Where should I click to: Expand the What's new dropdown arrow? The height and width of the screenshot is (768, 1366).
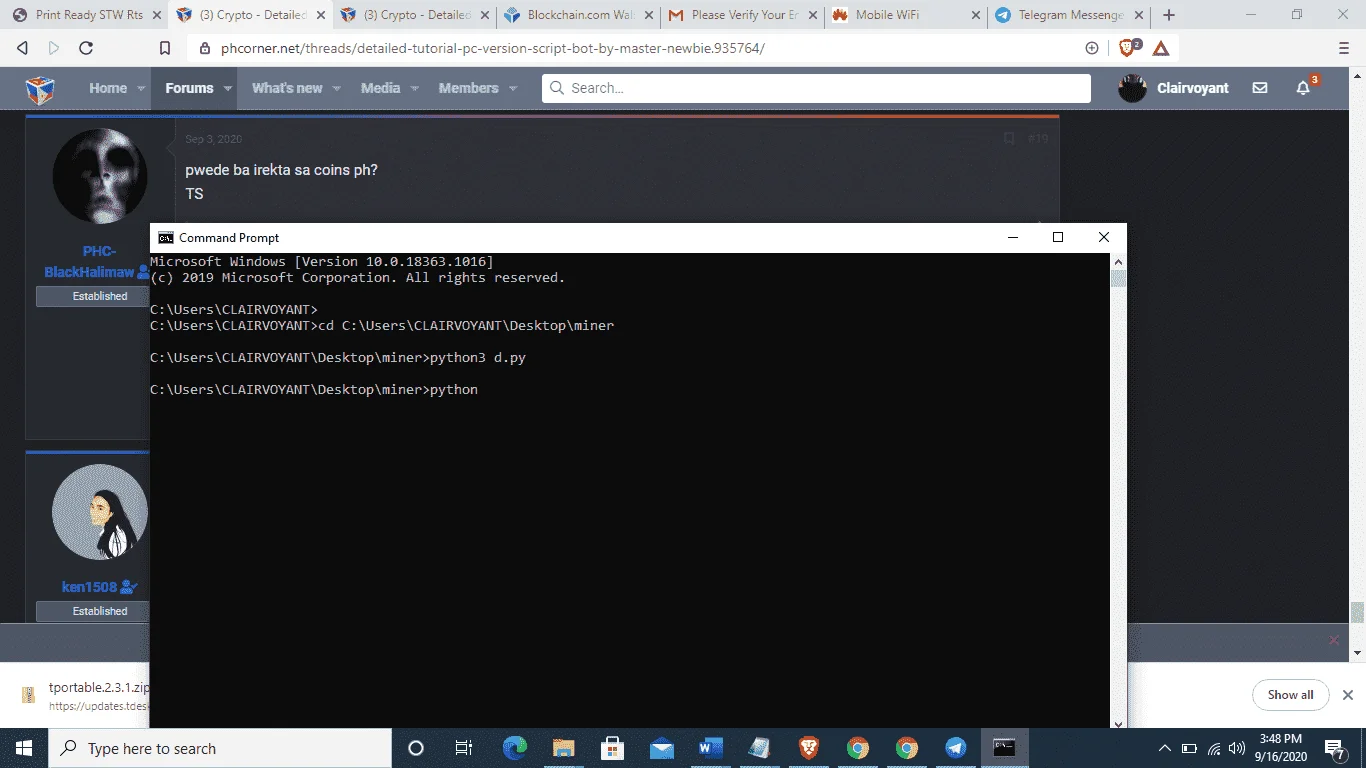[337, 88]
